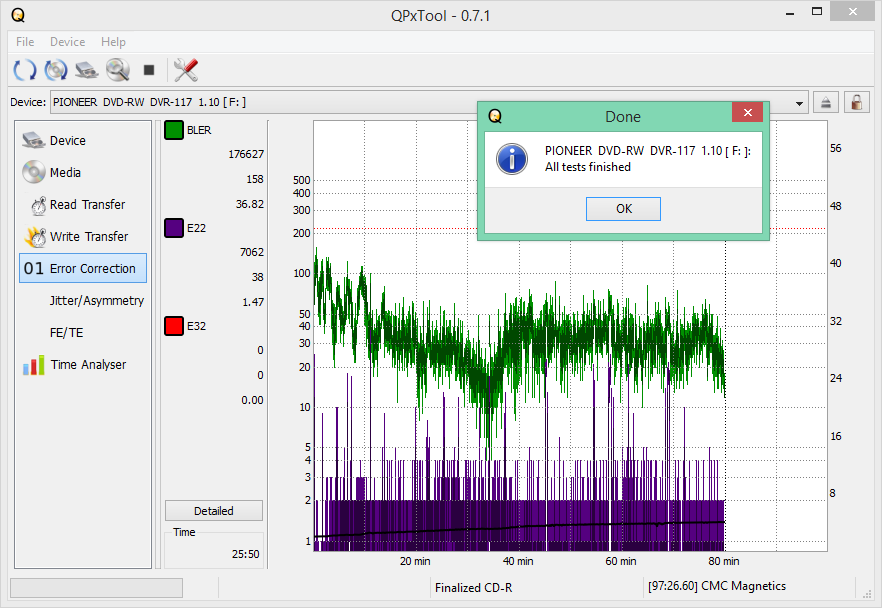Image resolution: width=882 pixels, height=608 pixels.
Task: Eject the disc with the eject icon
Action: pyautogui.click(x=826, y=102)
